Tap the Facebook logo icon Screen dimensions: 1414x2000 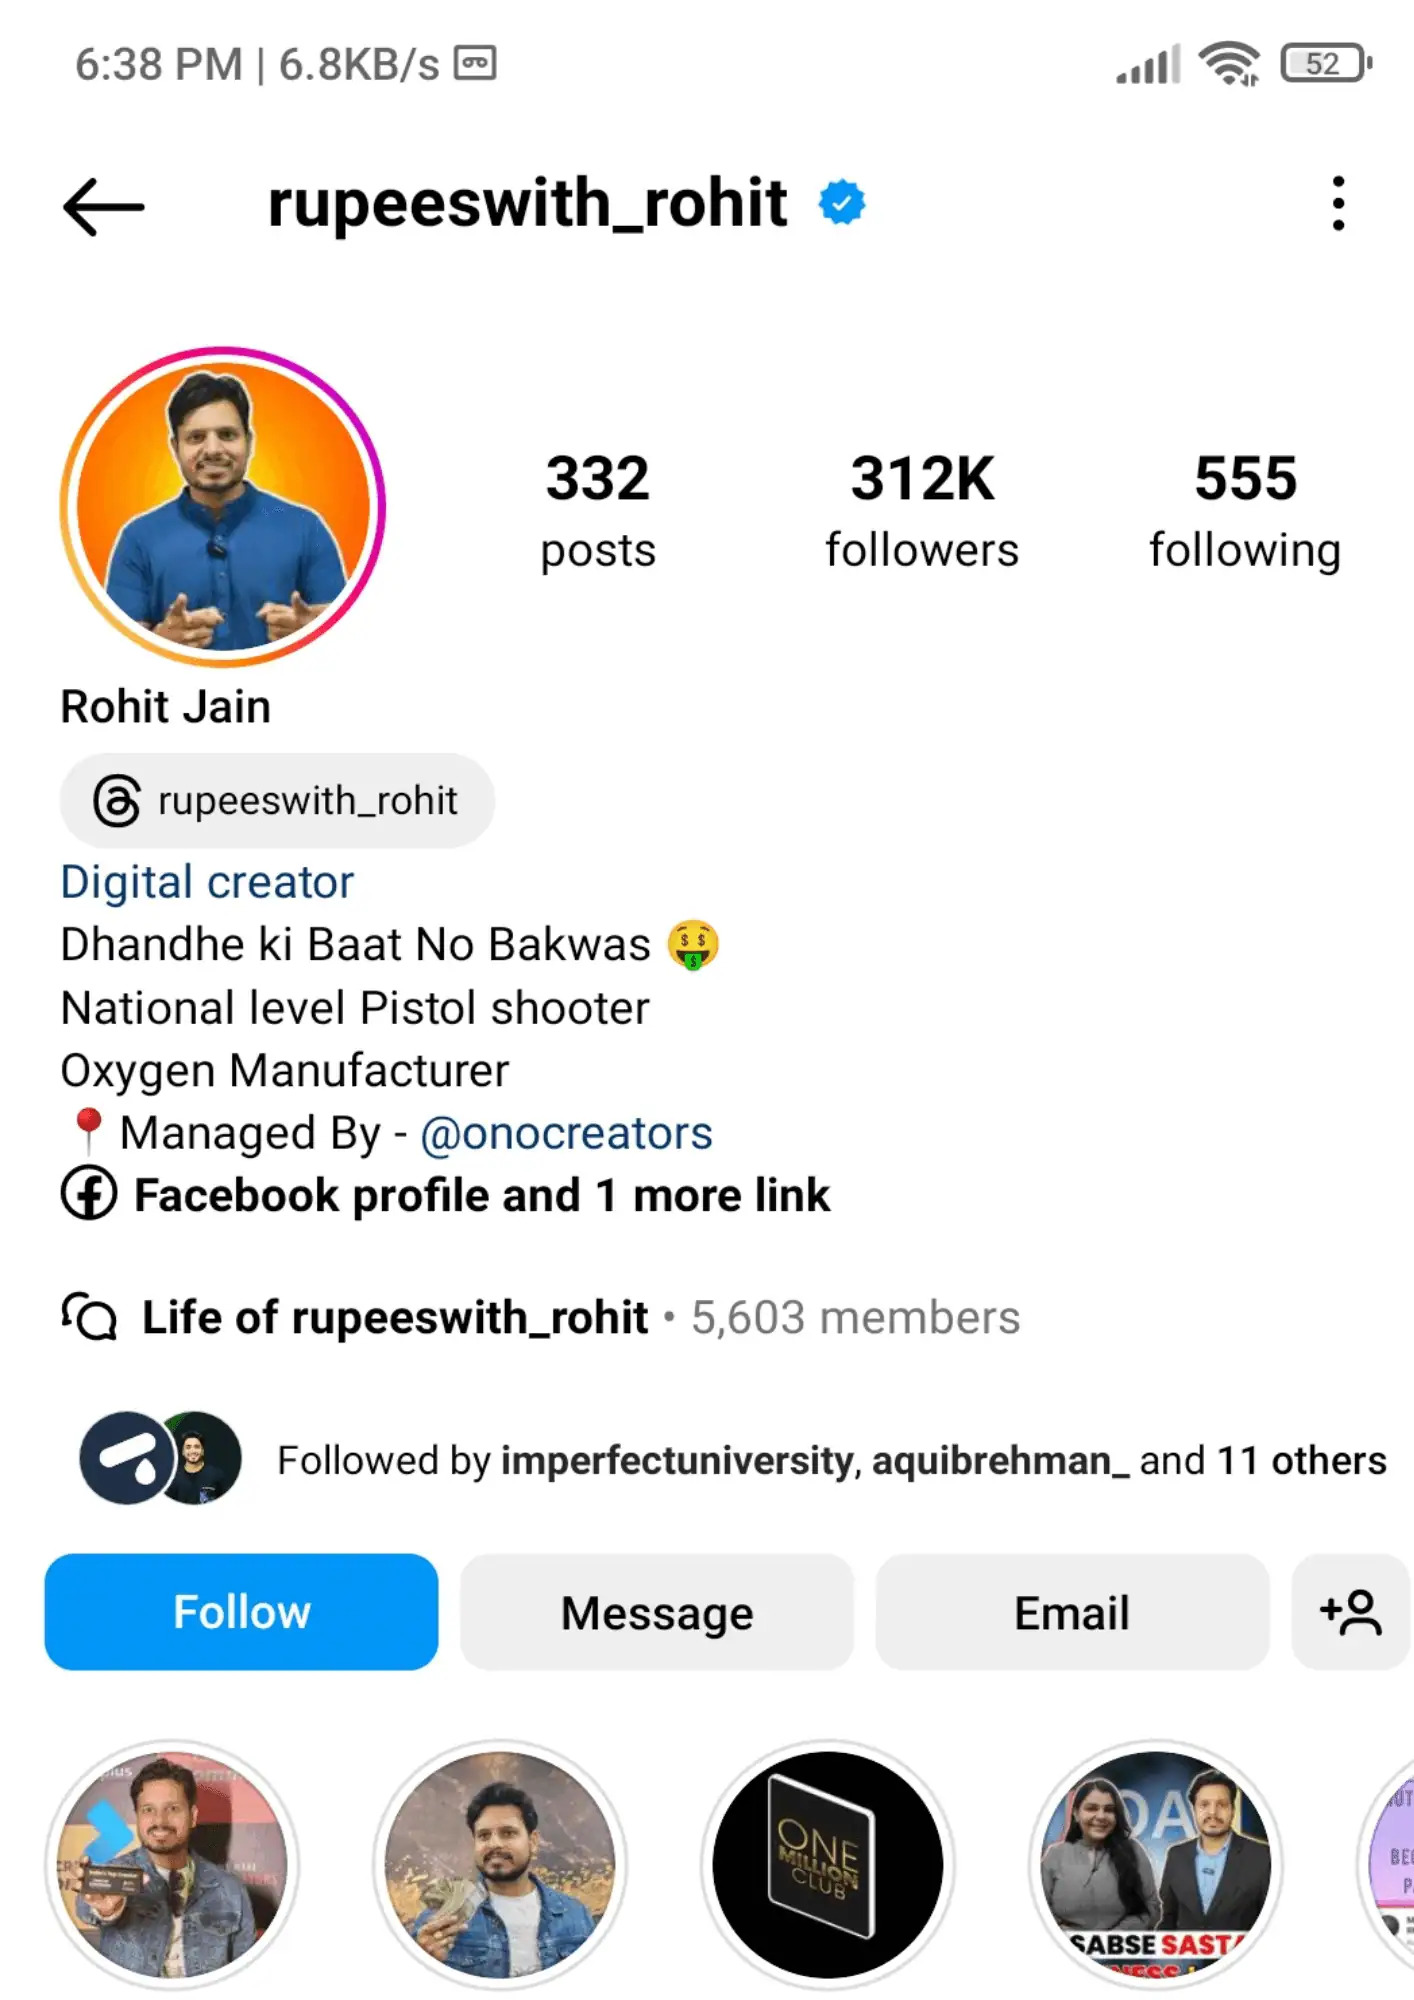[x=89, y=1194]
